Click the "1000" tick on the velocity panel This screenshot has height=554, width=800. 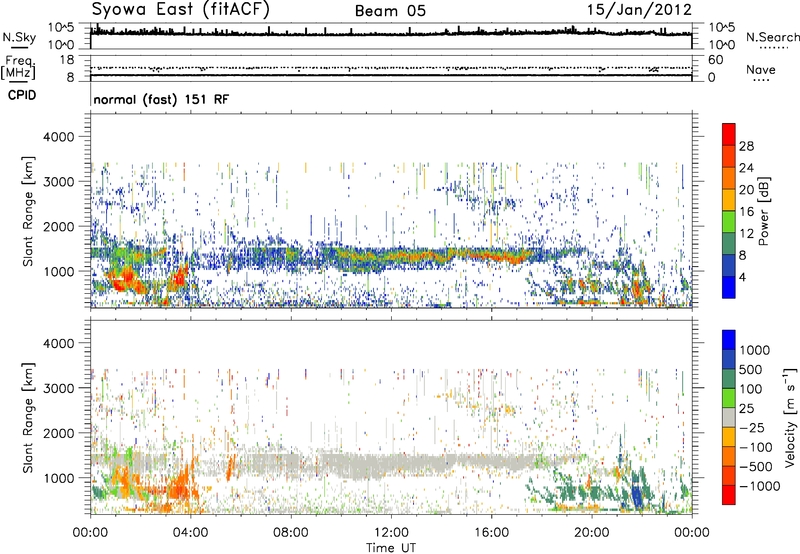click(58, 478)
